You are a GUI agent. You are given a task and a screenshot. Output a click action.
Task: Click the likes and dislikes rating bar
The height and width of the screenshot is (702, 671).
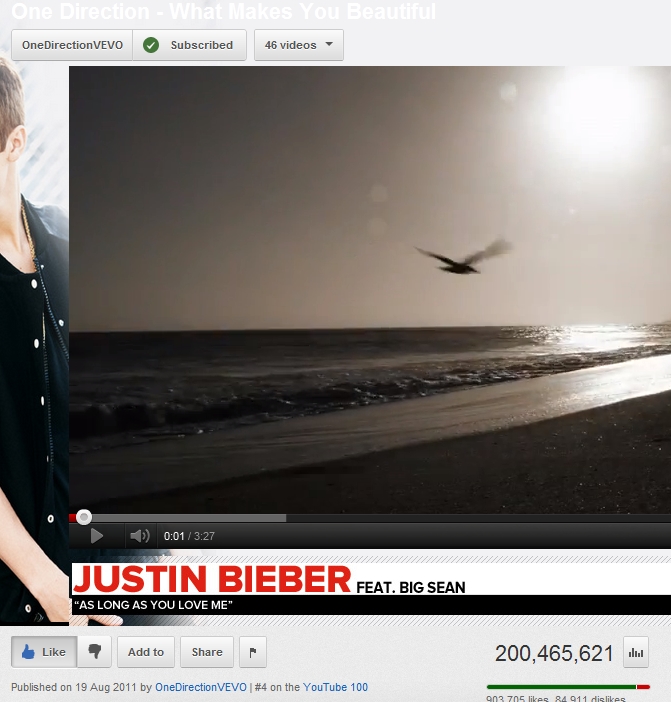(x=568, y=687)
